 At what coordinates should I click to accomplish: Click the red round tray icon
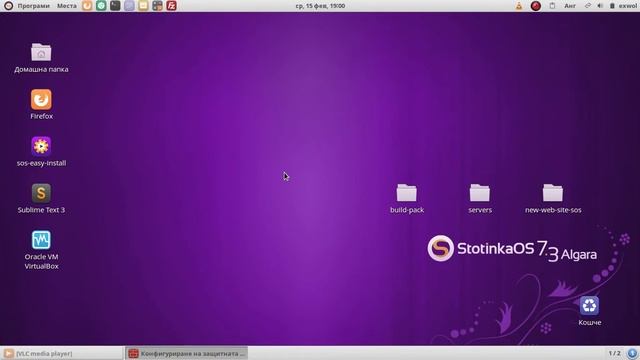click(536, 6)
